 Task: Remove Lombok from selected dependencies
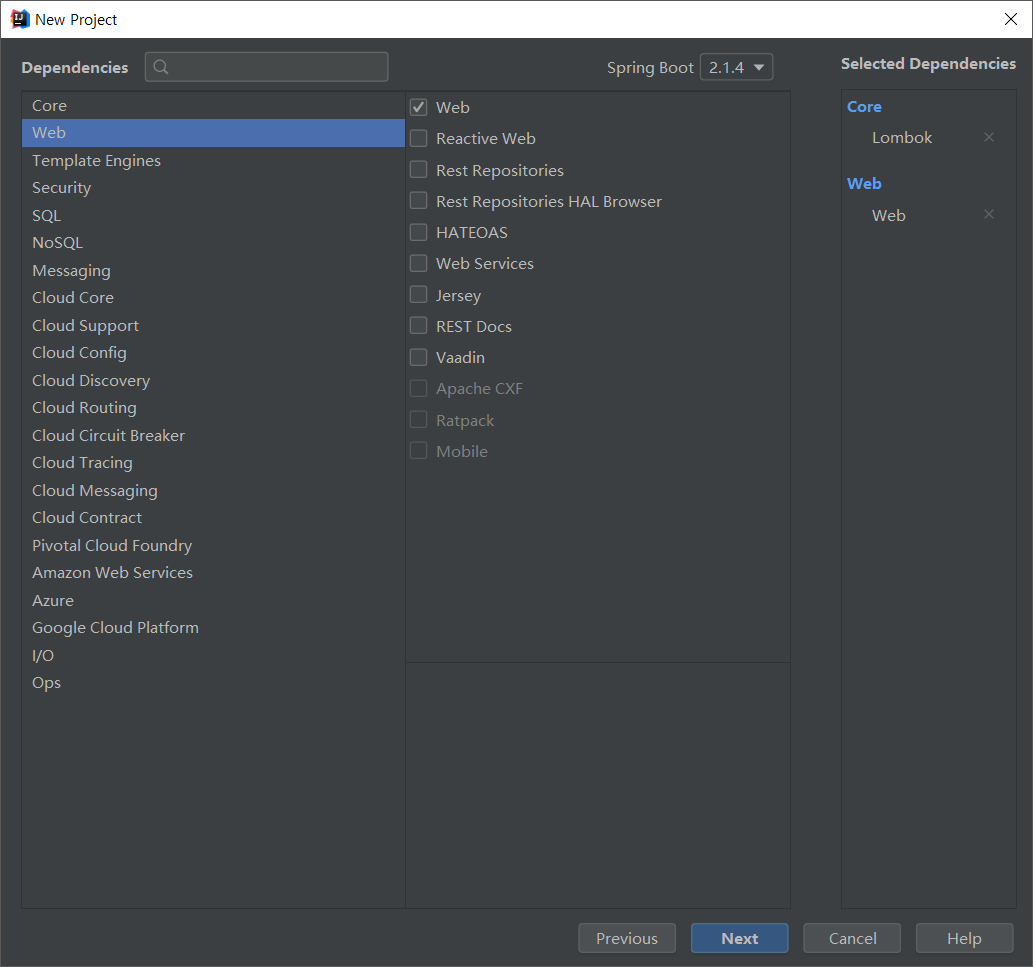point(988,137)
